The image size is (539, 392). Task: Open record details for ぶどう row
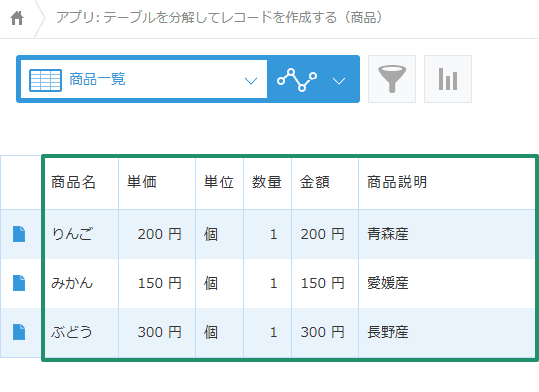19,332
